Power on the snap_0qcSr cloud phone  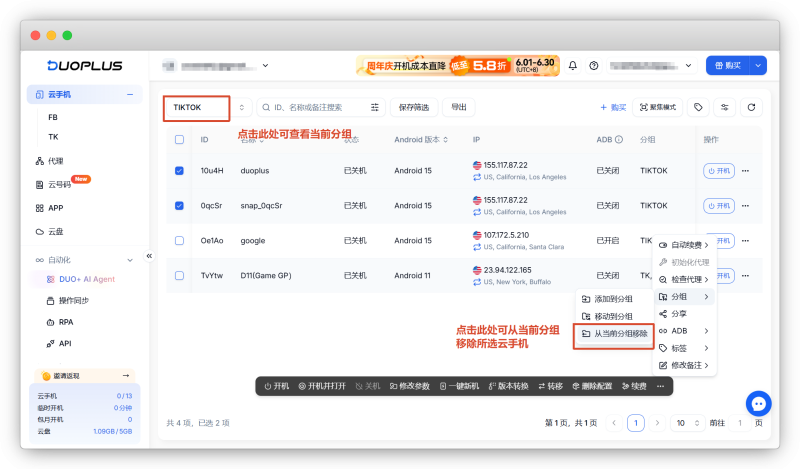tap(718, 206)
